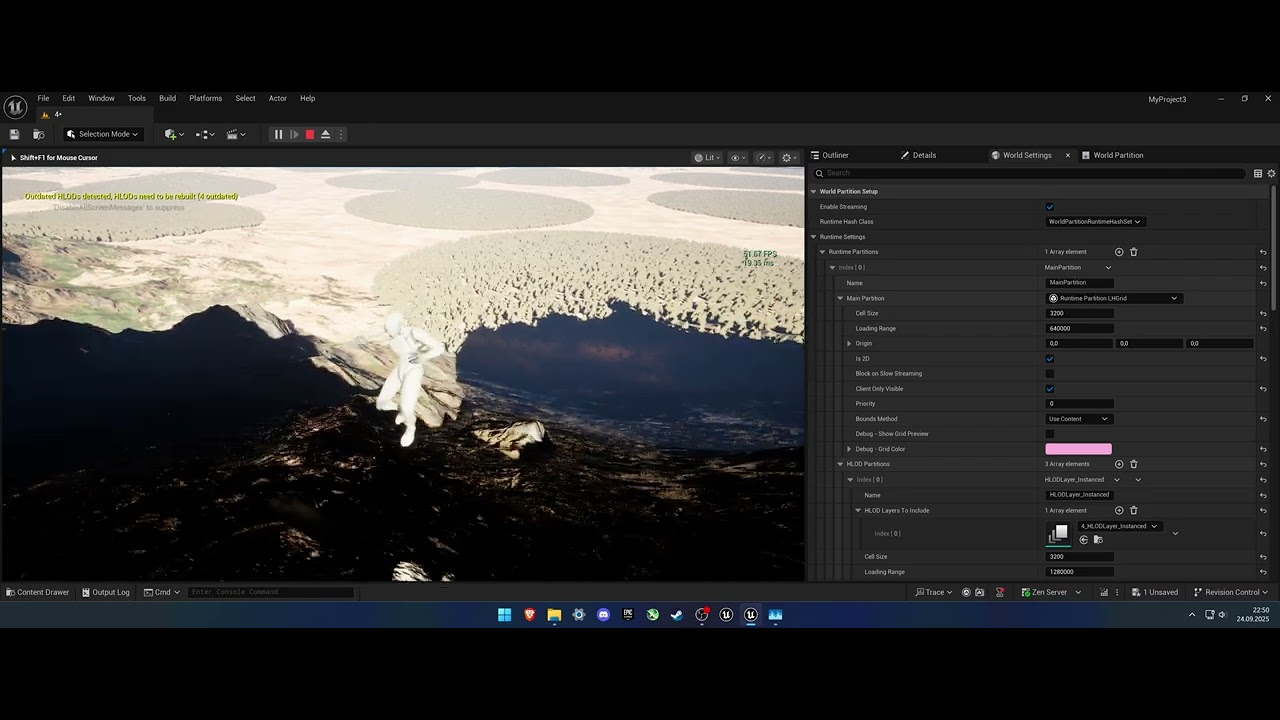
Task: Click the pink Debug Grid Color swatch
Action: click(x=1078, y=449)
